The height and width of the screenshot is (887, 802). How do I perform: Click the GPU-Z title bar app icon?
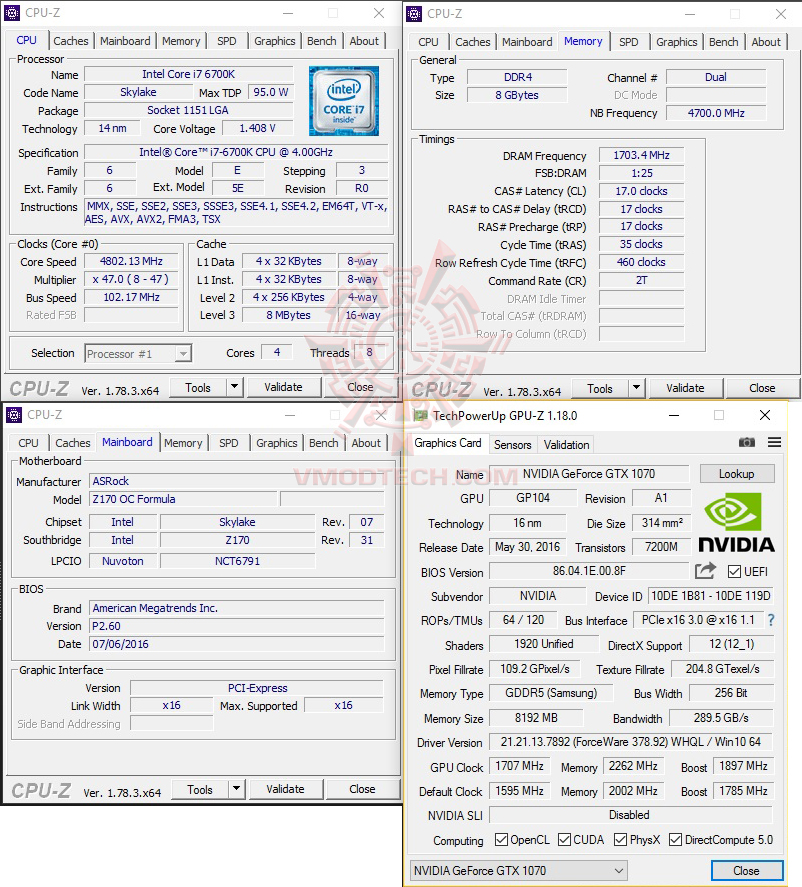point(420,416)
